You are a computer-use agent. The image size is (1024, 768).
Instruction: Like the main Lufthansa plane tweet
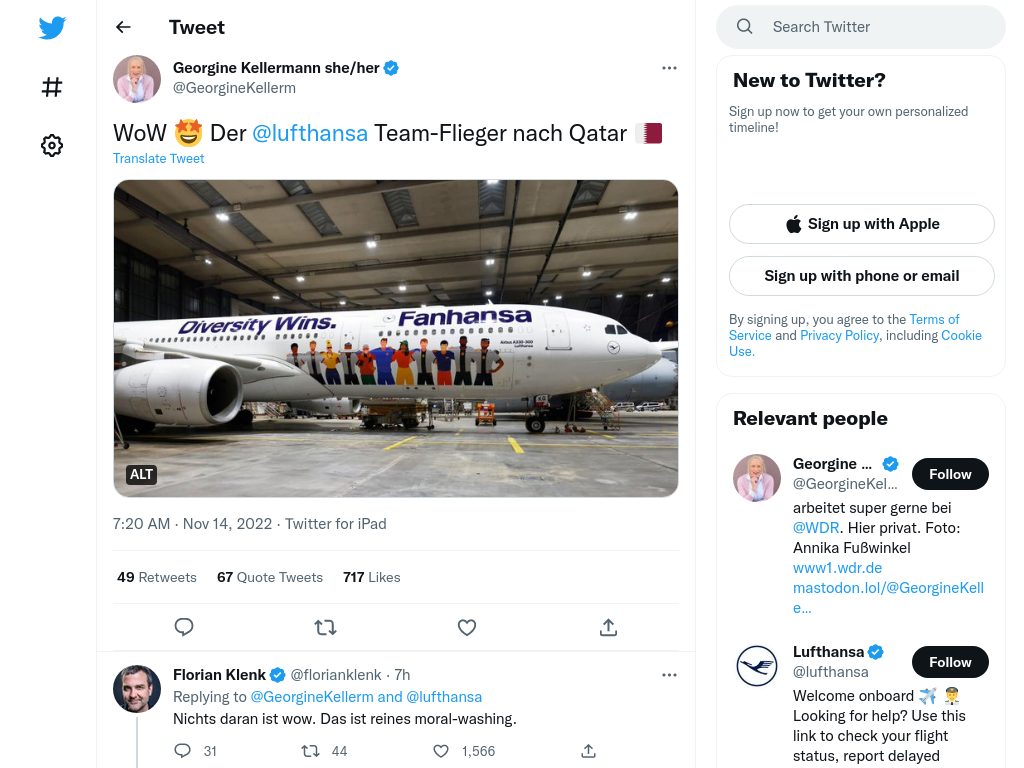pyautogui.click(x=467, y=628)
